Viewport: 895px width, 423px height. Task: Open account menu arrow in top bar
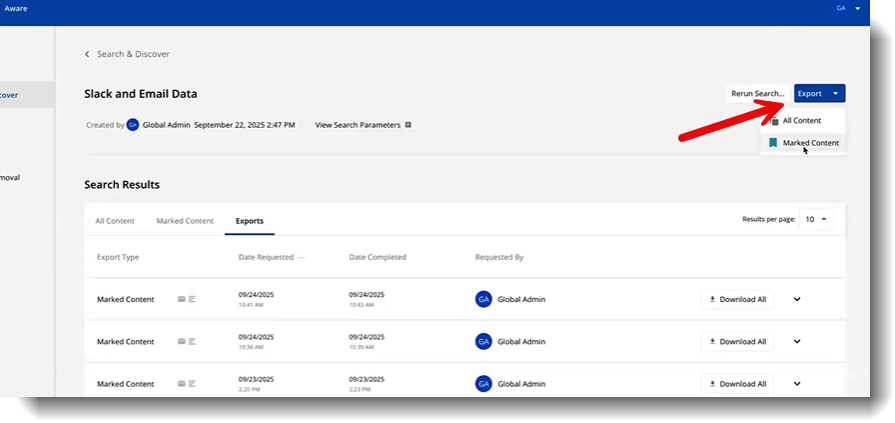point(857,8)
